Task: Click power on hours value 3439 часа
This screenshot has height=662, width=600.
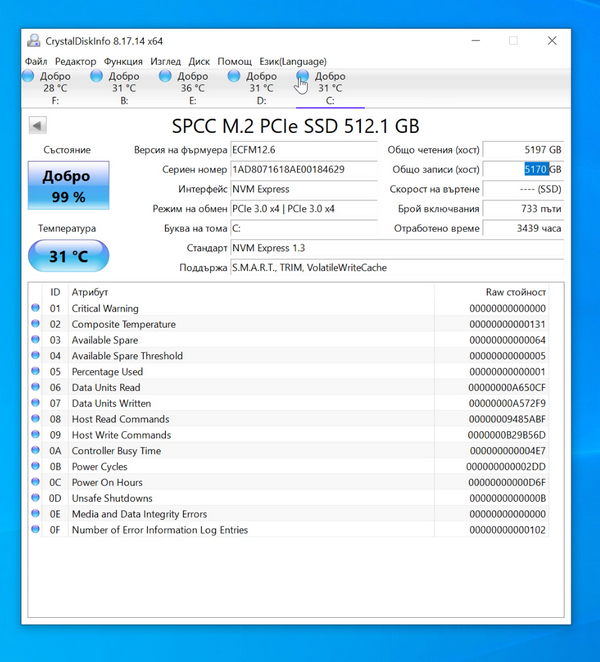Action: (523, 228)
